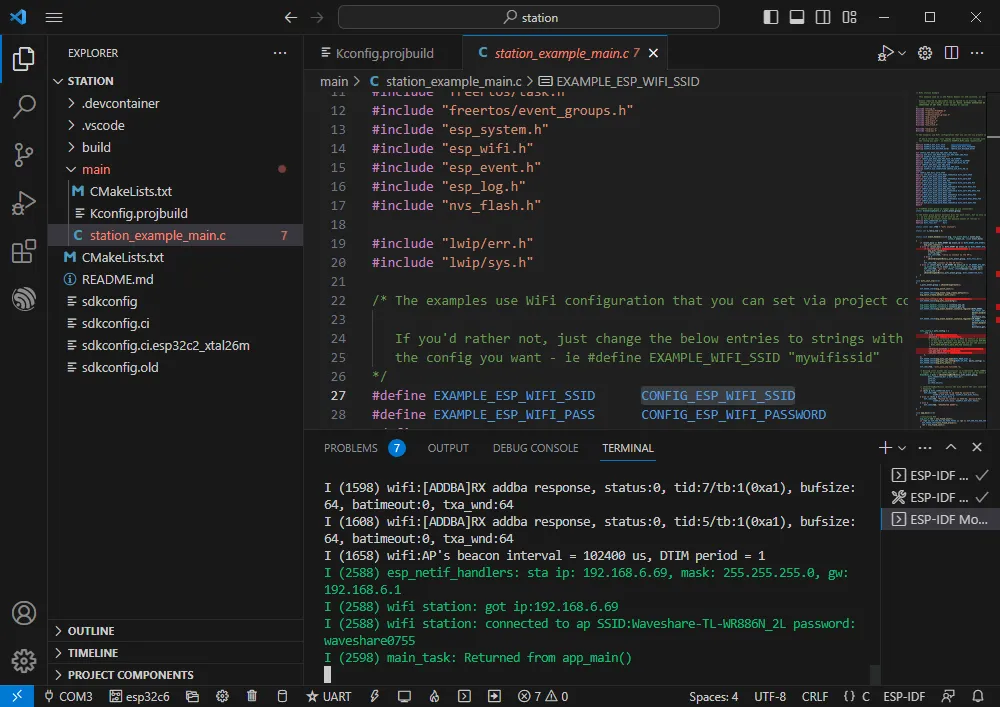Toggle the bottom panel visibility
The width and height of the screenshot is (1000, 707).
click(797, 17)
